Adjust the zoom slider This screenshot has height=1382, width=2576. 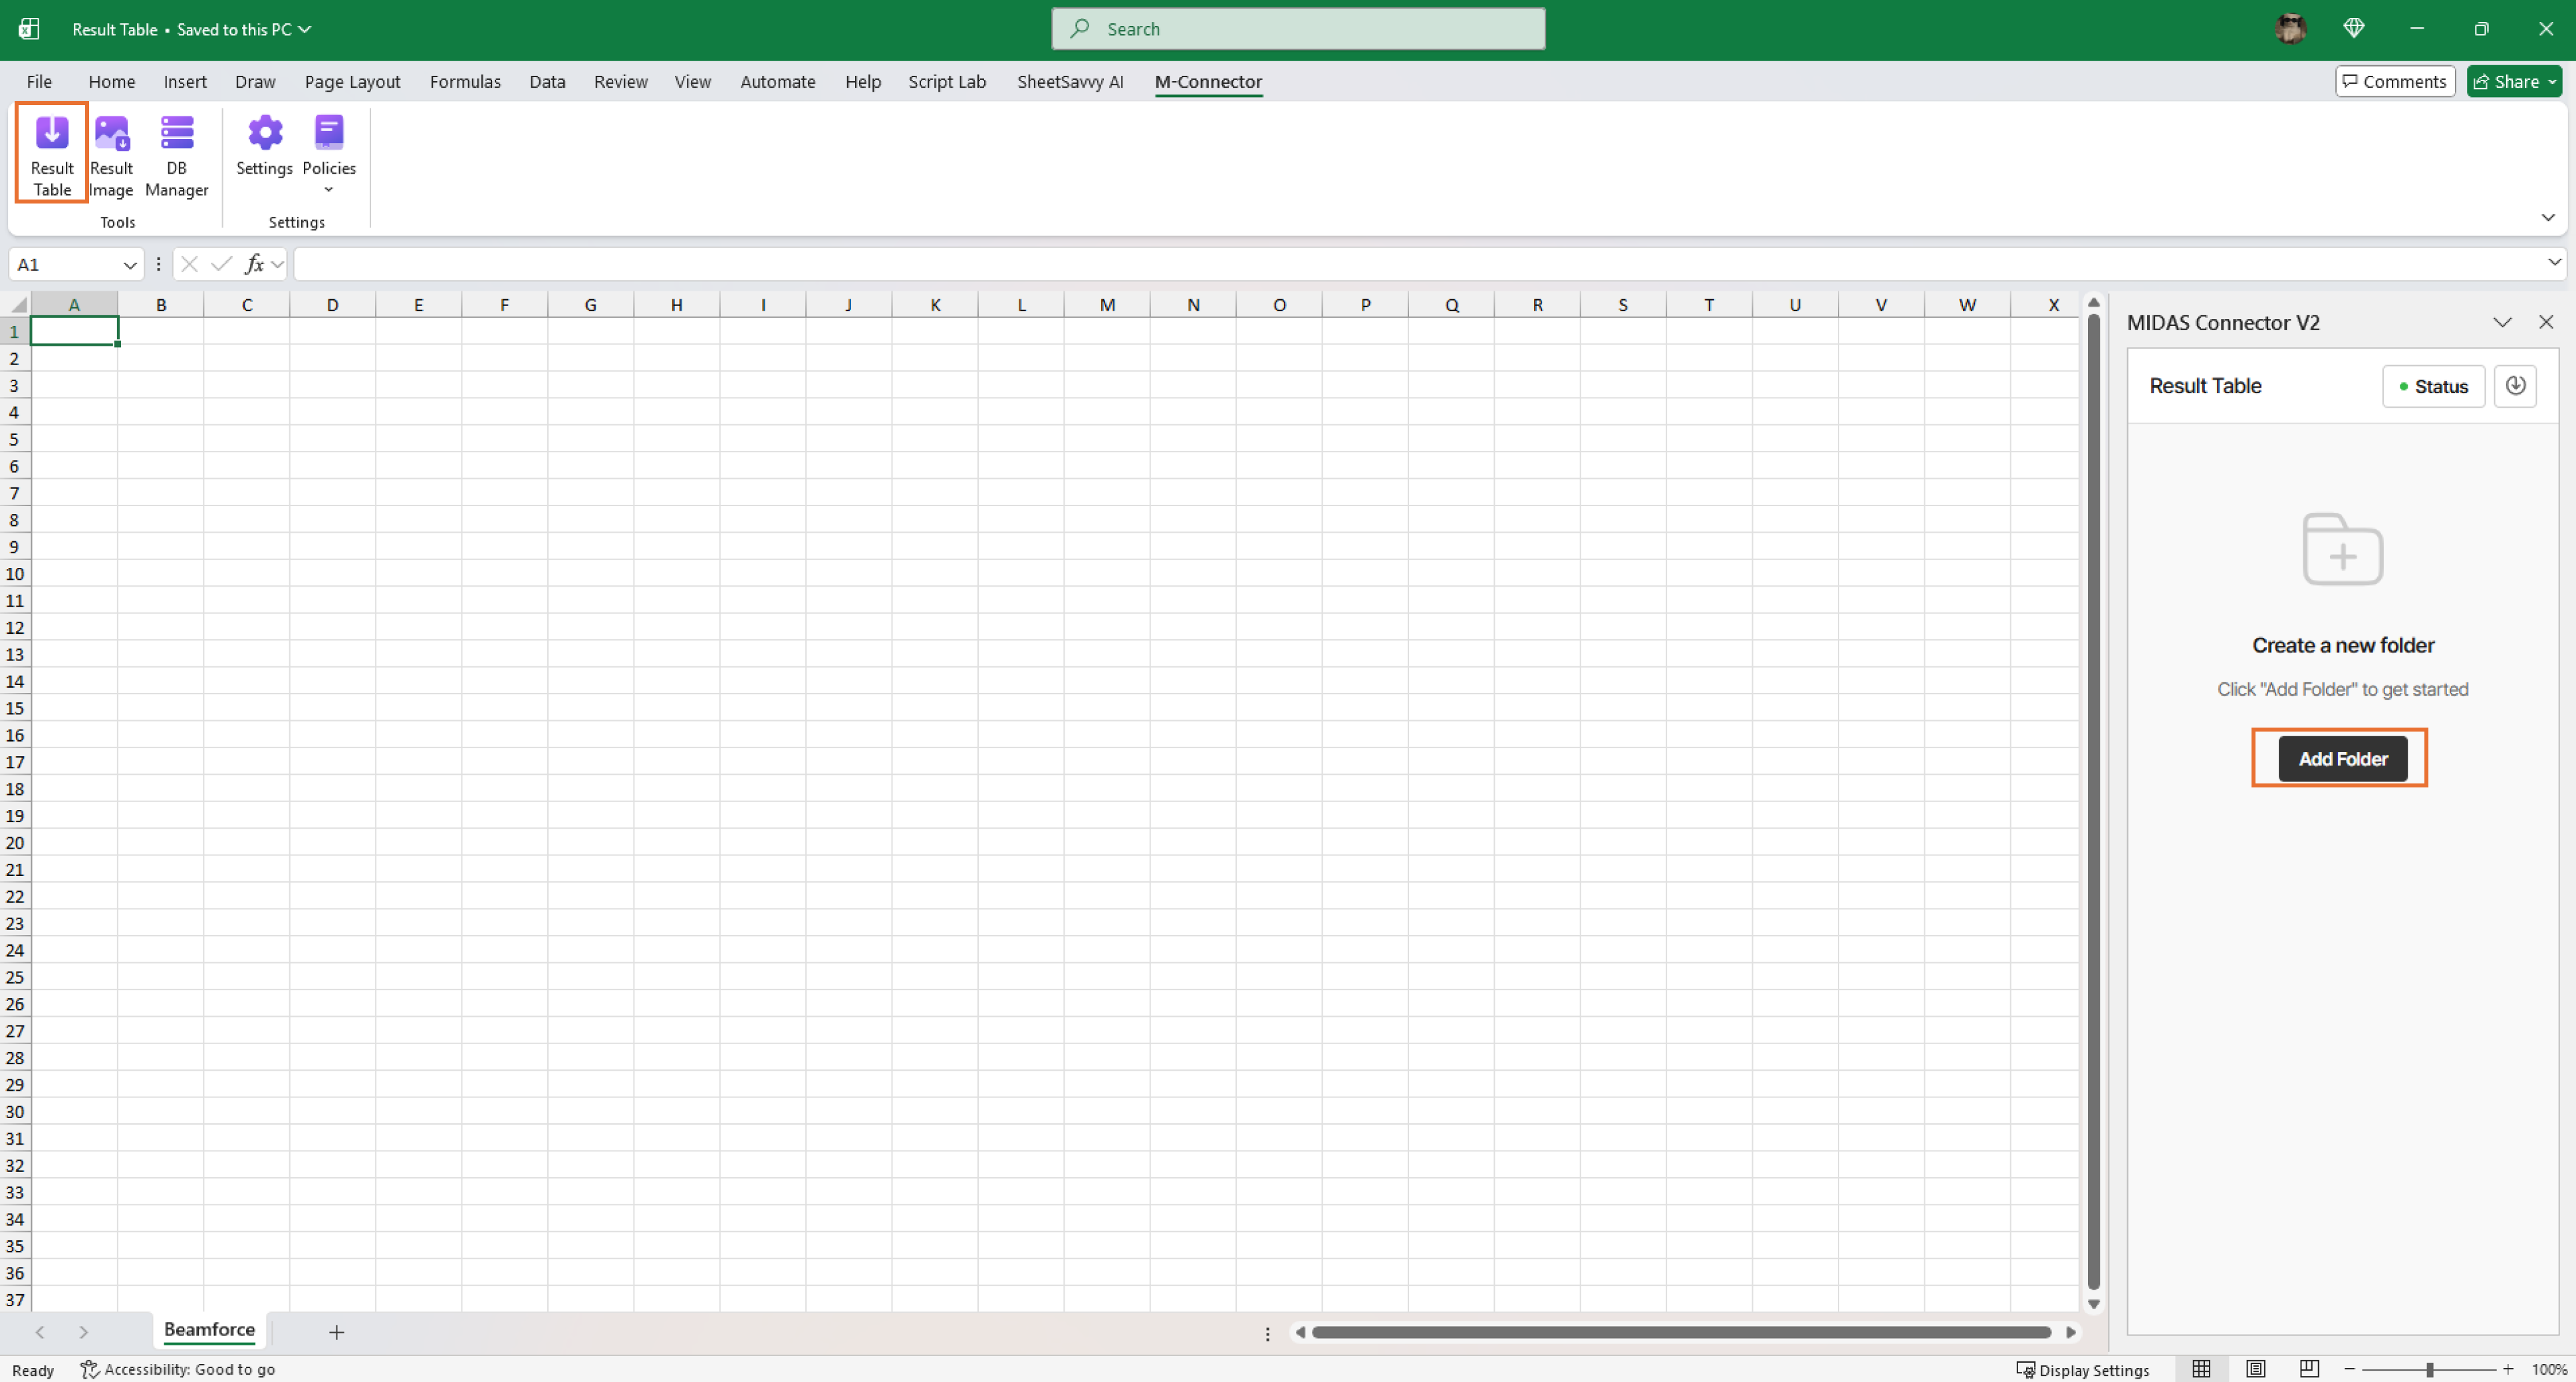[2430, 1369]
